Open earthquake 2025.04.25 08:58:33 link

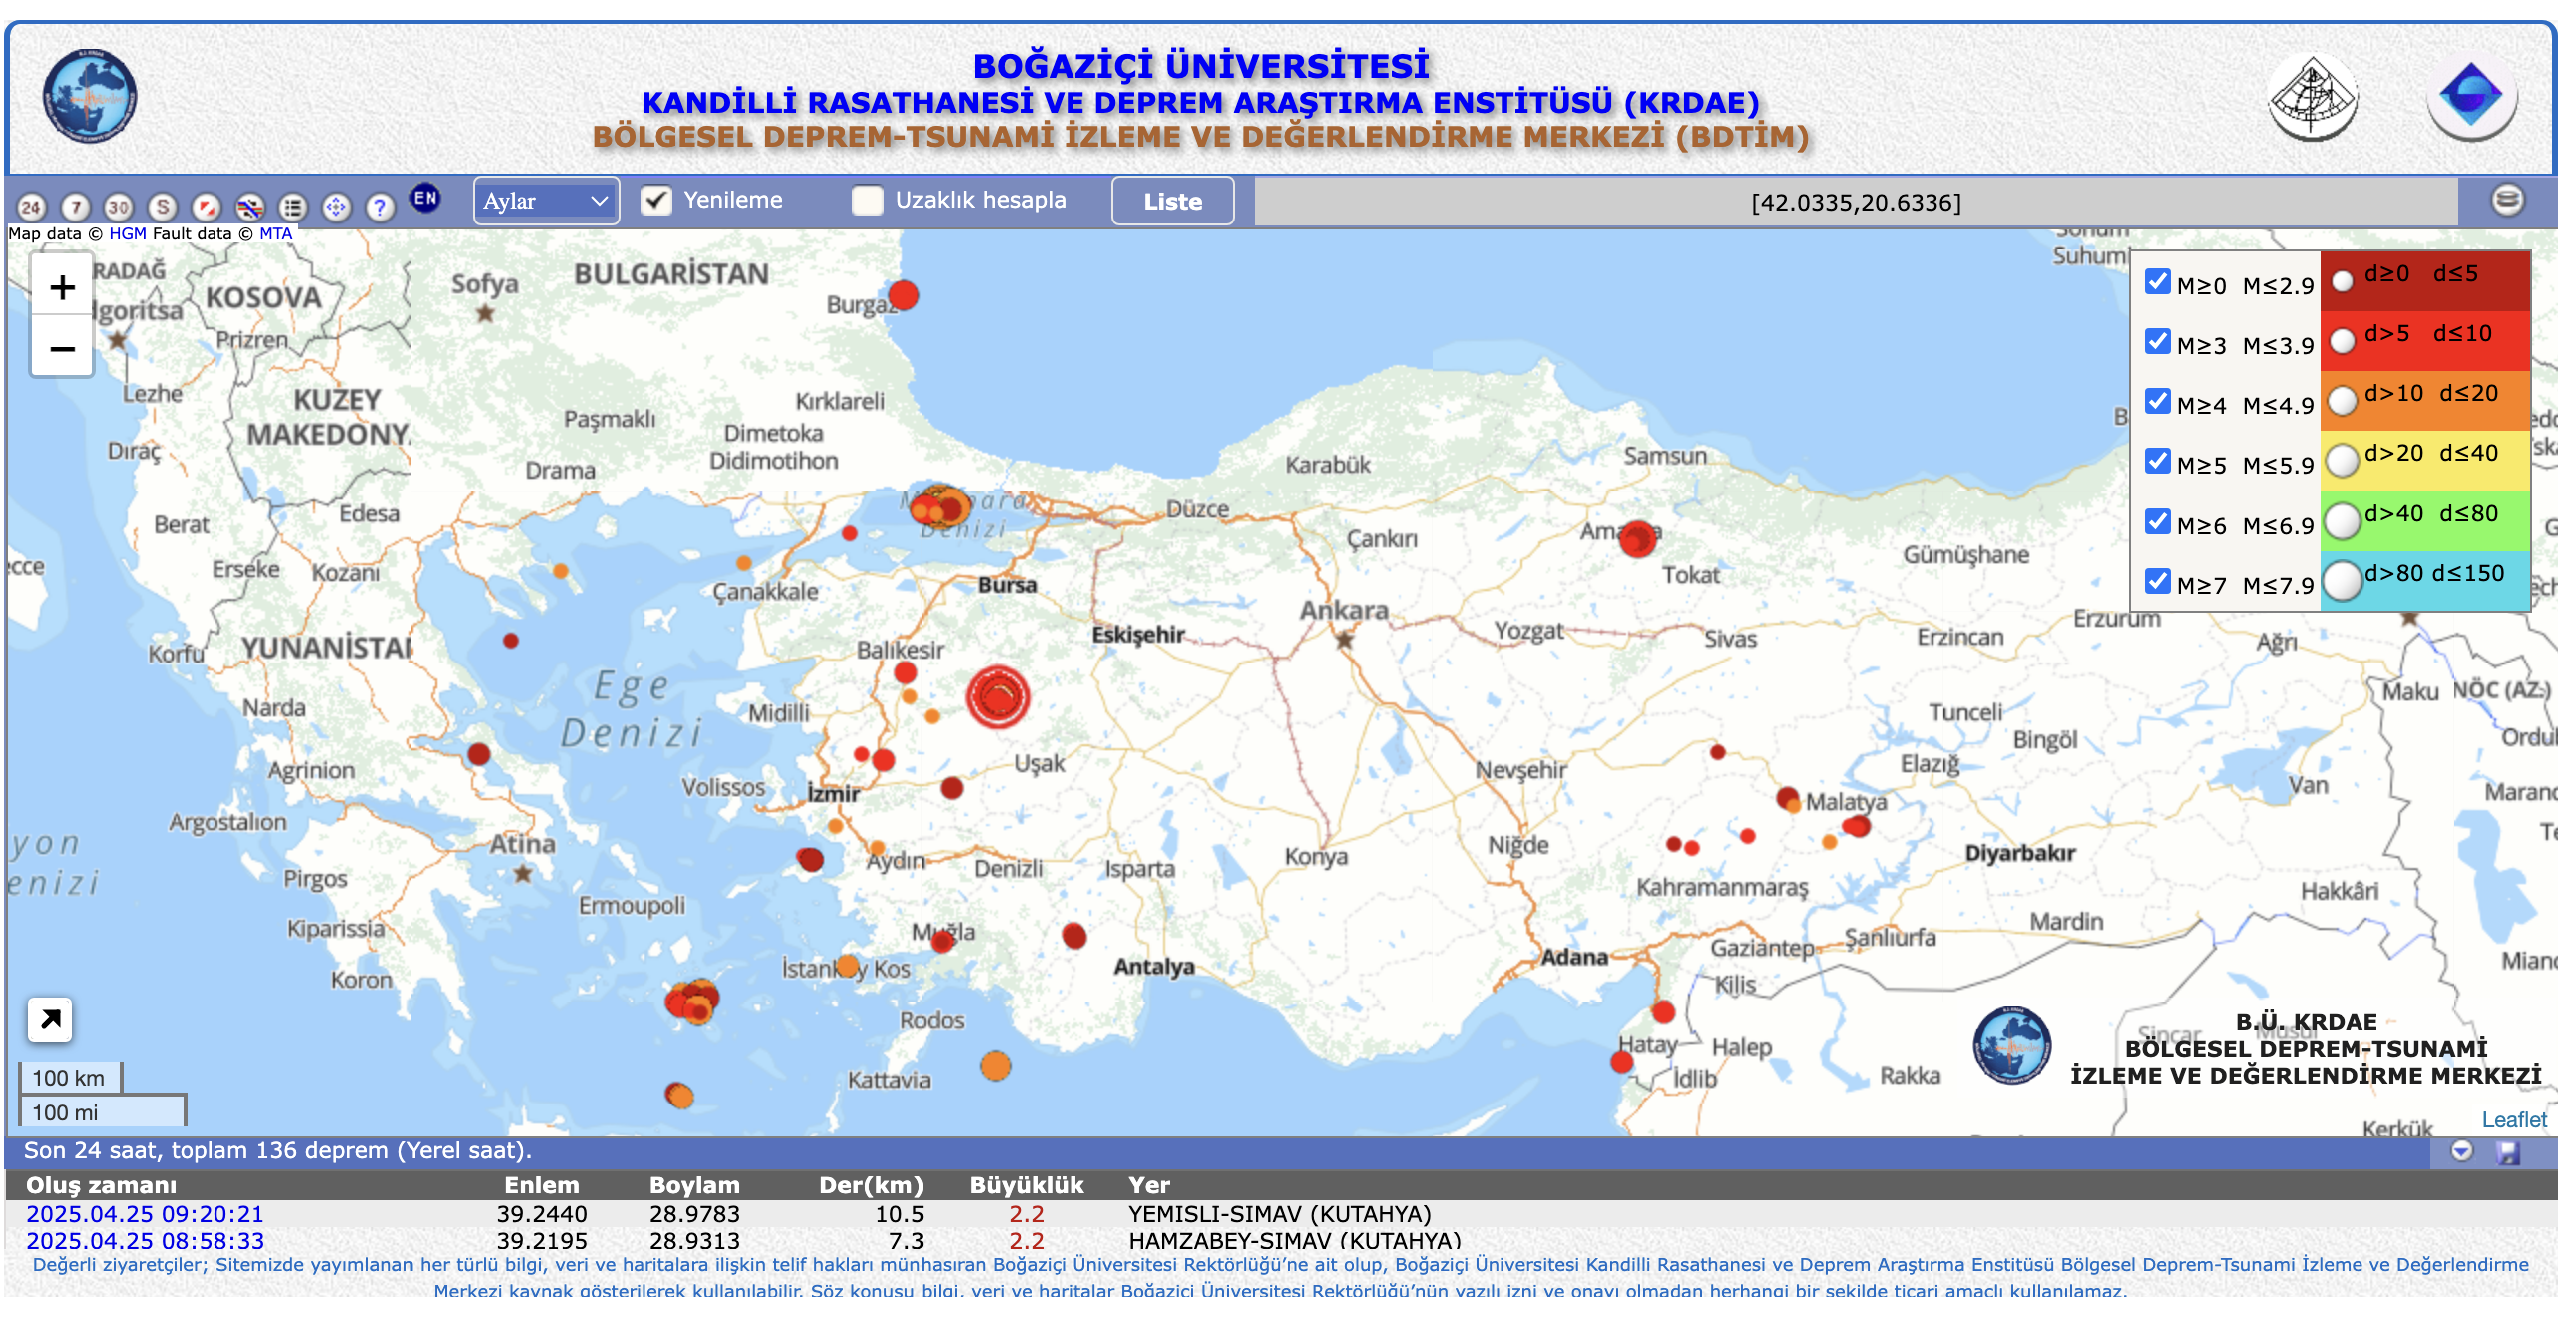point(145,1241)
